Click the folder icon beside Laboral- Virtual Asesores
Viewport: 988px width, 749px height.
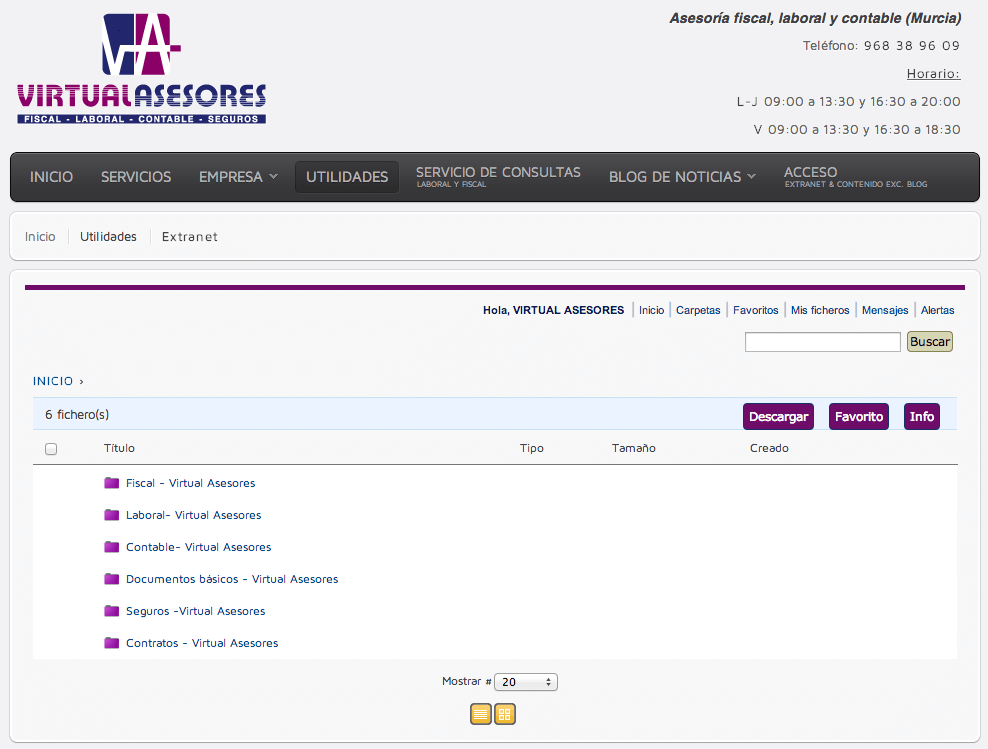coord(112,515)
